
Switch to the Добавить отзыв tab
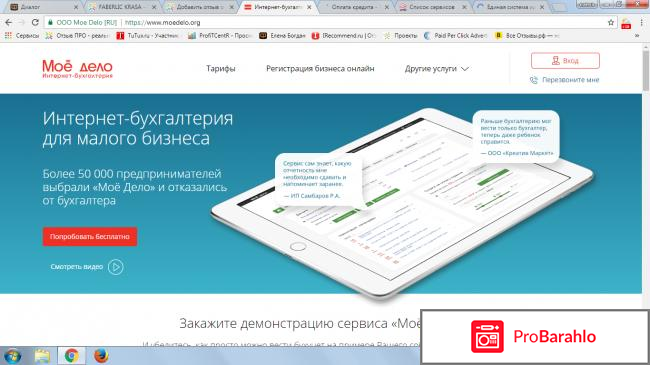[x=199, y=7]
